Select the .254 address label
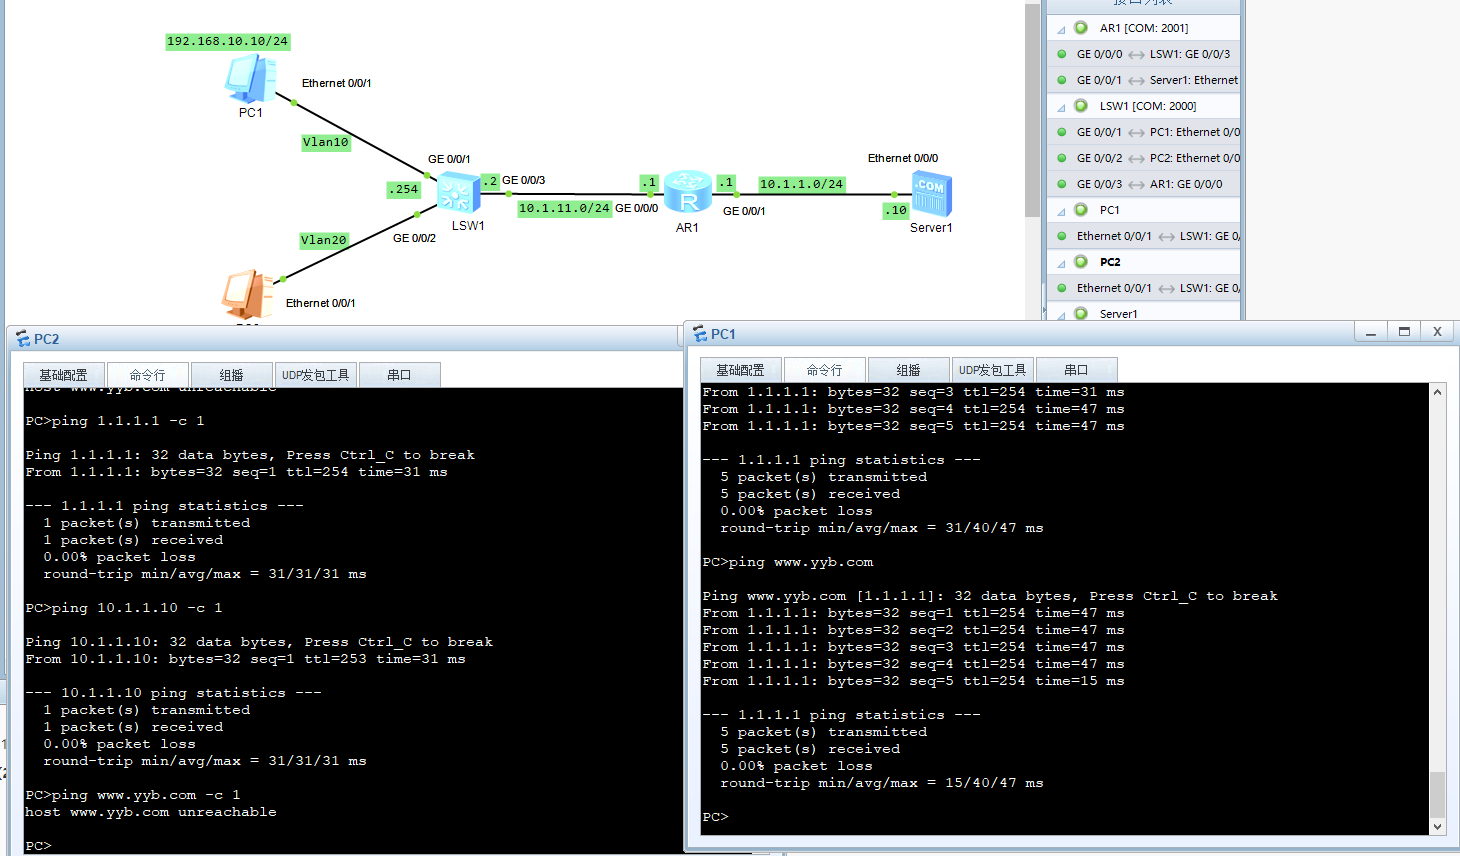The width and height of the screenshot is (1460, 856). click(x=404, y=189)
